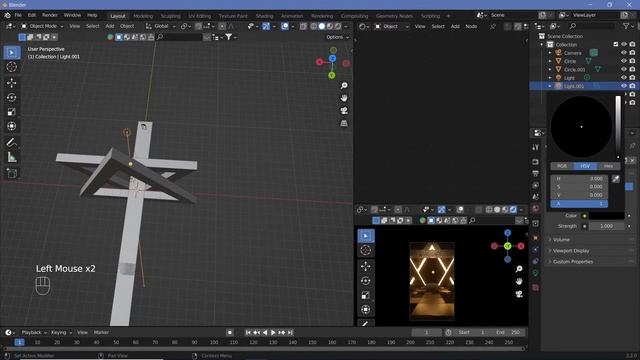The width and height of the screenshot is (640, 360).
Task: Switch perspective/orthographic grid icon in main viewport
Action: pos(344,123)
